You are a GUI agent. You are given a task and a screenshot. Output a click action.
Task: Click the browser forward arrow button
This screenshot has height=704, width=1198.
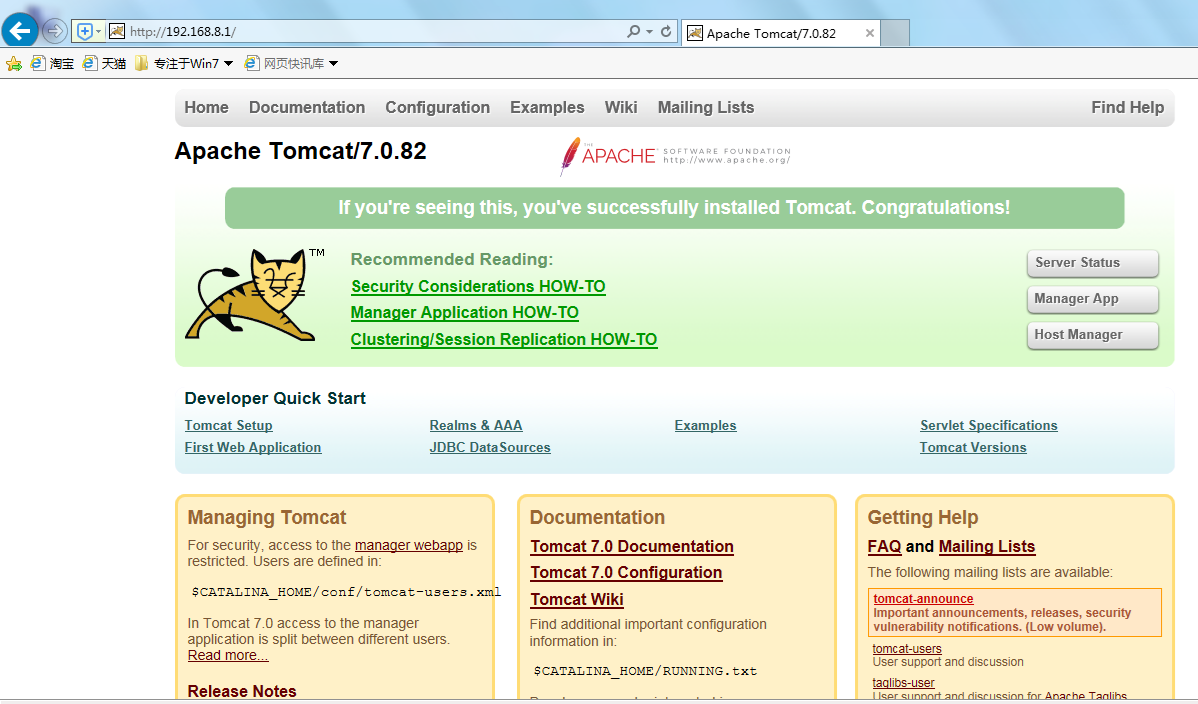tap(54, 31)
